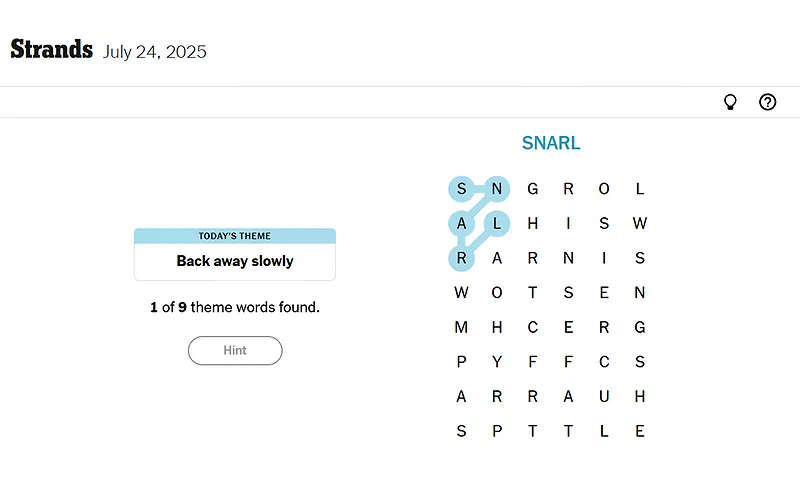
Task: Tap the letter Y in the grid
Action: (x=497, y=362)
